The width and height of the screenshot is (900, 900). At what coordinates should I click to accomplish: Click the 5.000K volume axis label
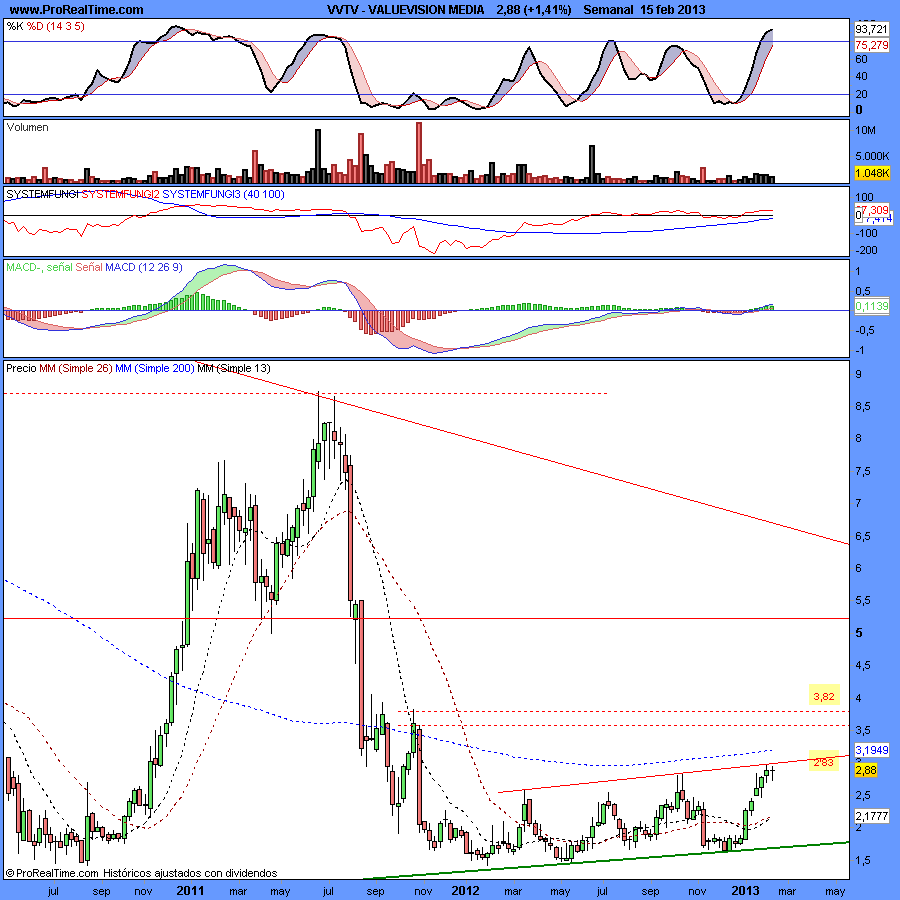872,156
